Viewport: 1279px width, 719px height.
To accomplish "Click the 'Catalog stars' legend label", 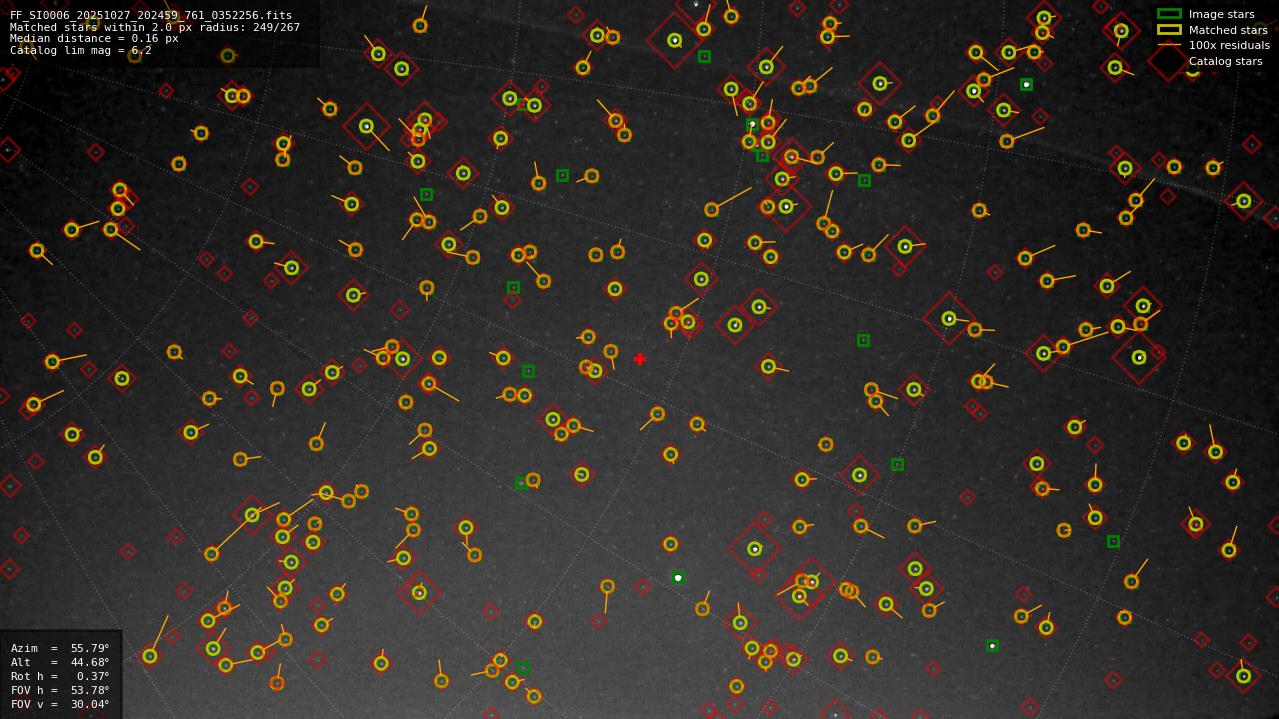I will click(x=1225, y=61).
